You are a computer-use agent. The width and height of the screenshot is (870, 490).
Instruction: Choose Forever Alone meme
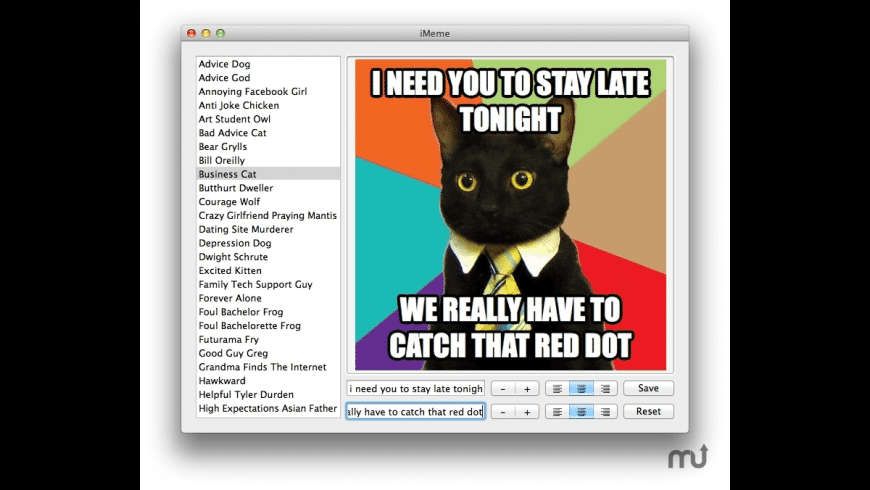click(x=268, y=298)
